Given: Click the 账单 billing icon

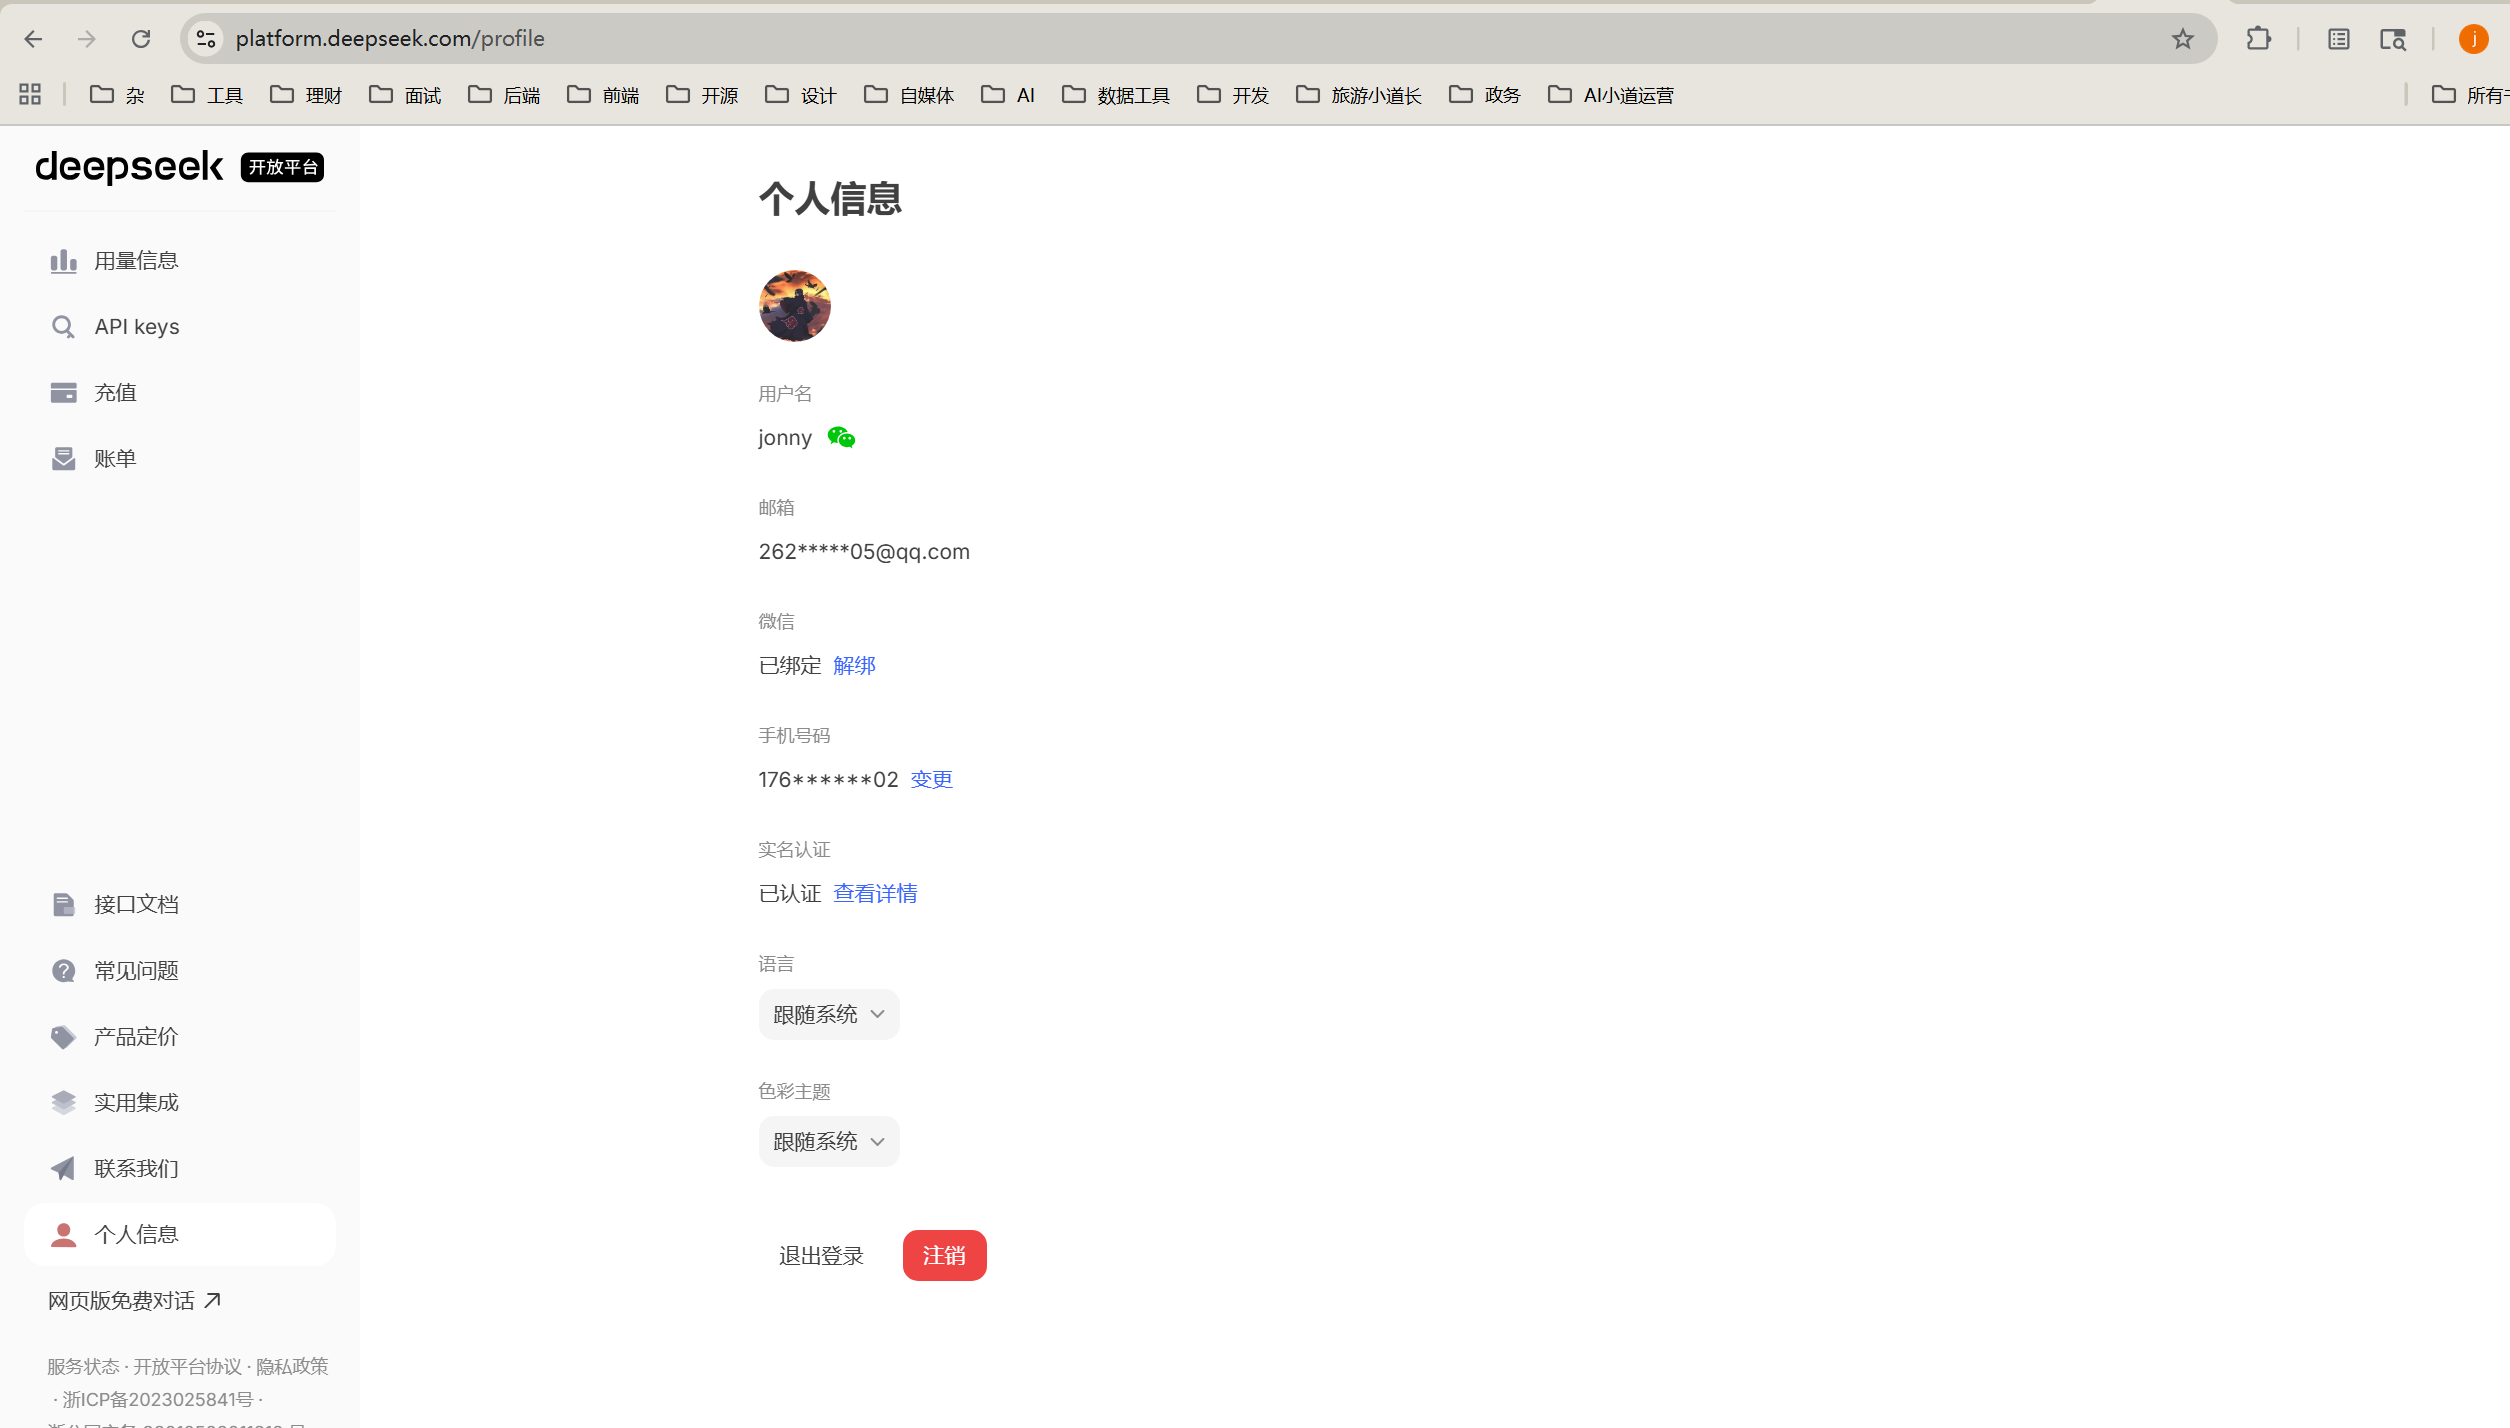Looking at the screenshot, I should point(63,459).
